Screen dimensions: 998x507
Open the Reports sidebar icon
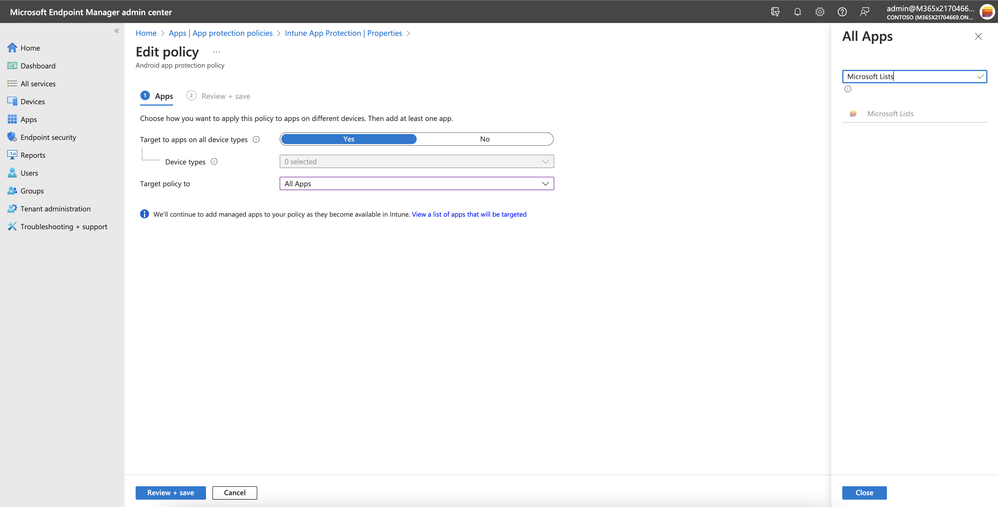click(12, 155)
